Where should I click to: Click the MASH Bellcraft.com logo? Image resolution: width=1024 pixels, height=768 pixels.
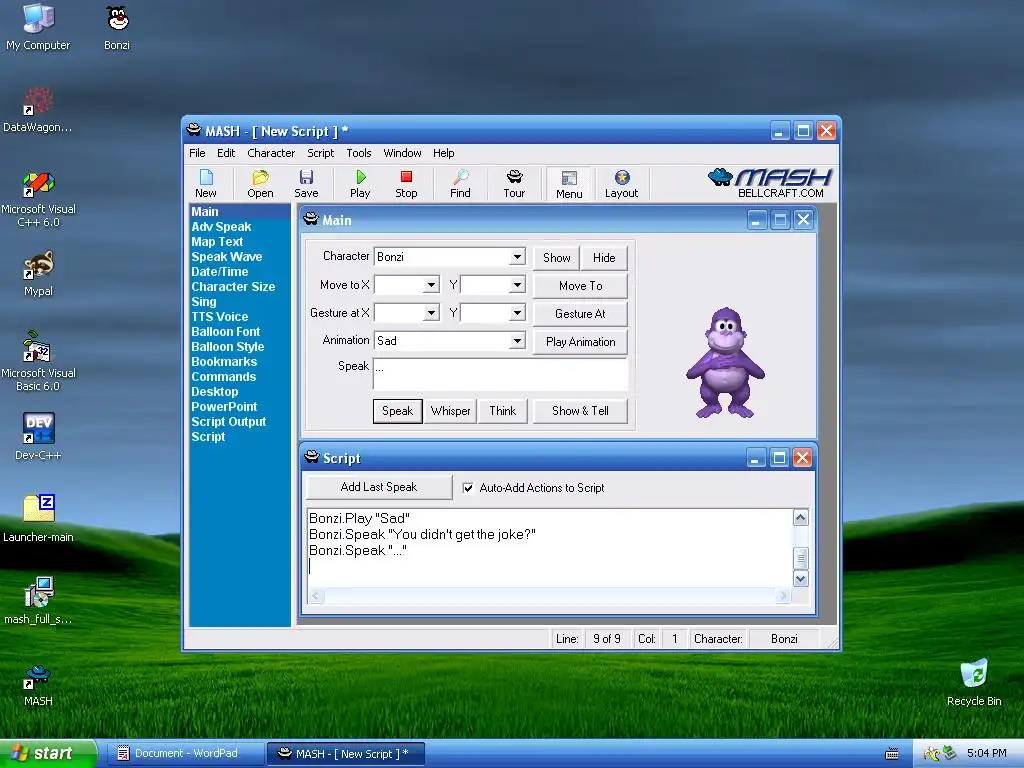tap(770, 183)
